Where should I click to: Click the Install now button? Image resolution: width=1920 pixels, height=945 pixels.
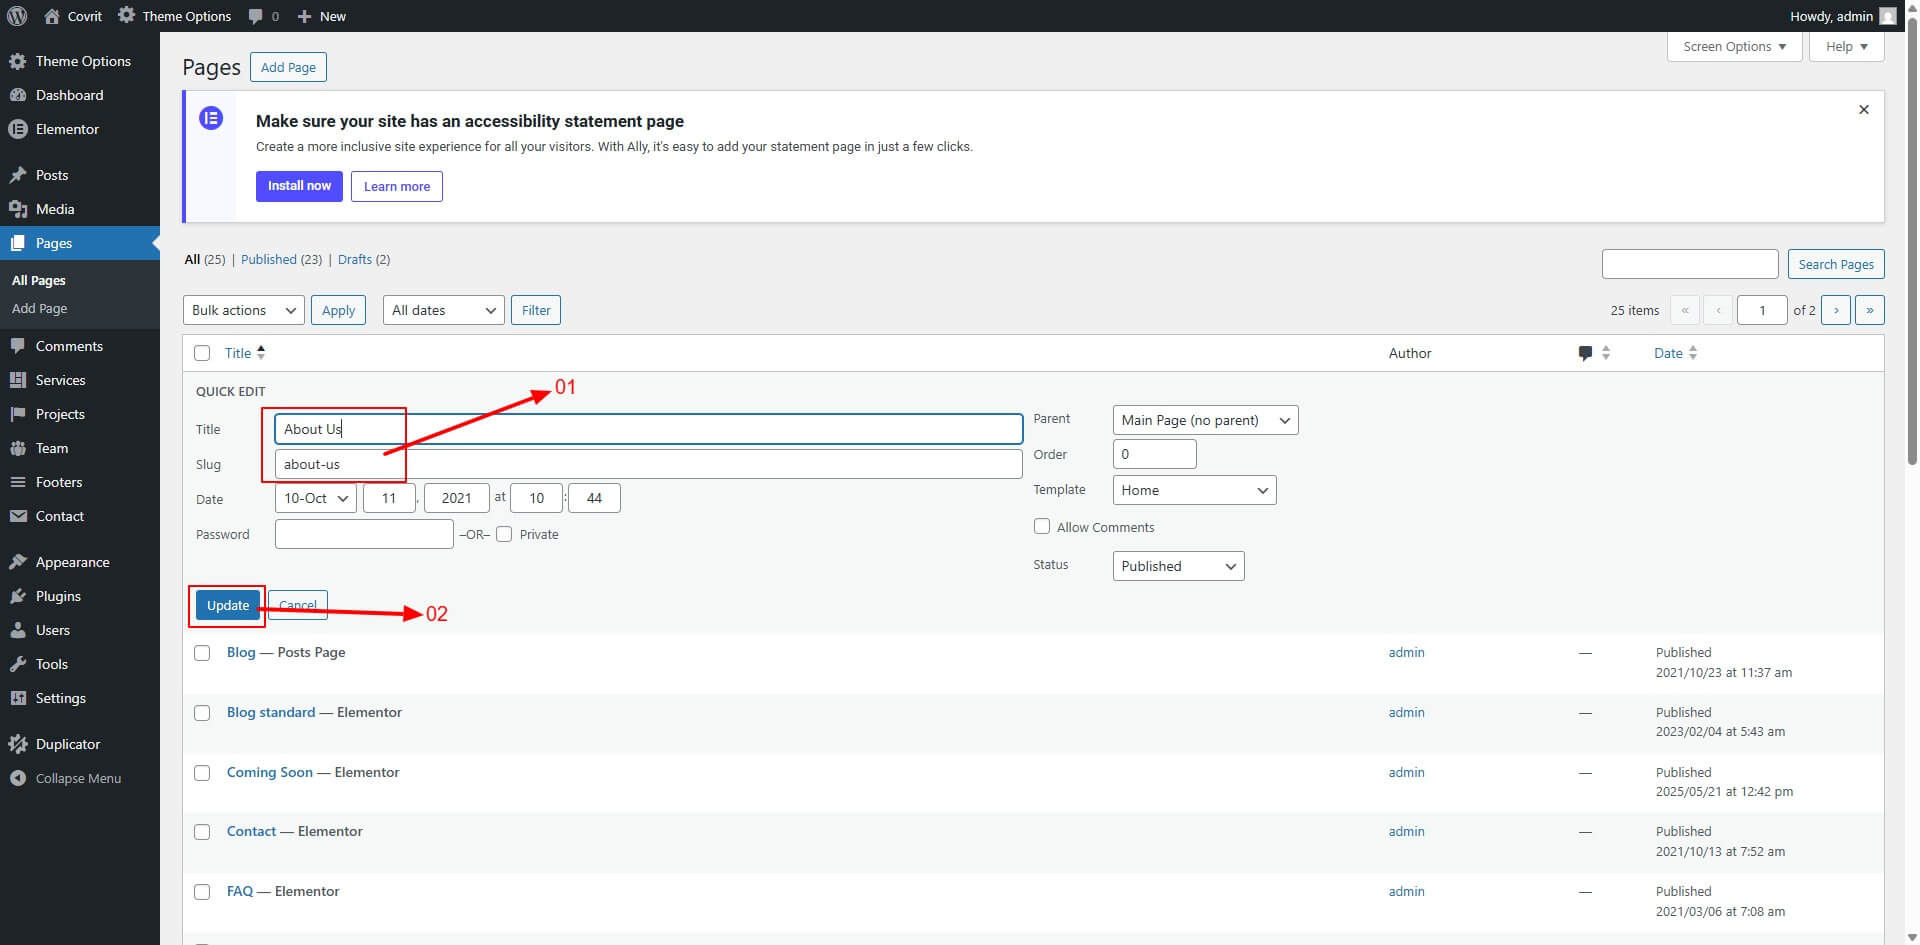tap(299, 186)
